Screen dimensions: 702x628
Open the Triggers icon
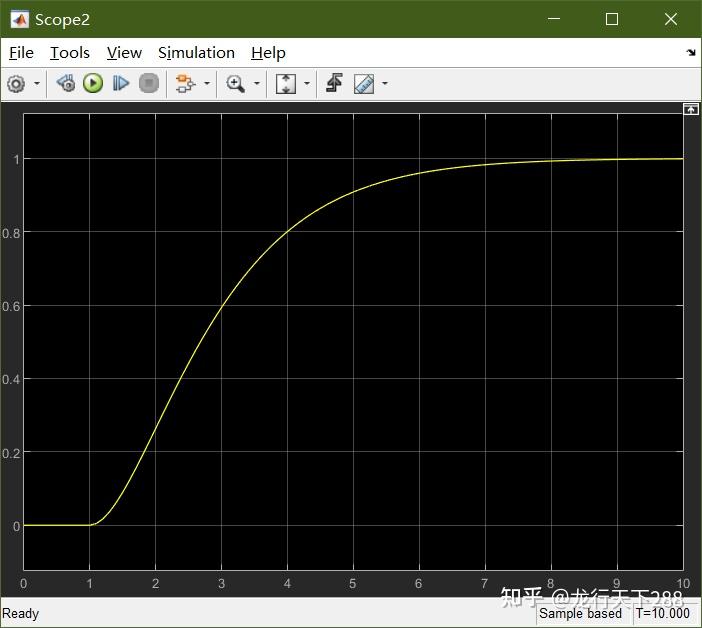tap(334, 84)
